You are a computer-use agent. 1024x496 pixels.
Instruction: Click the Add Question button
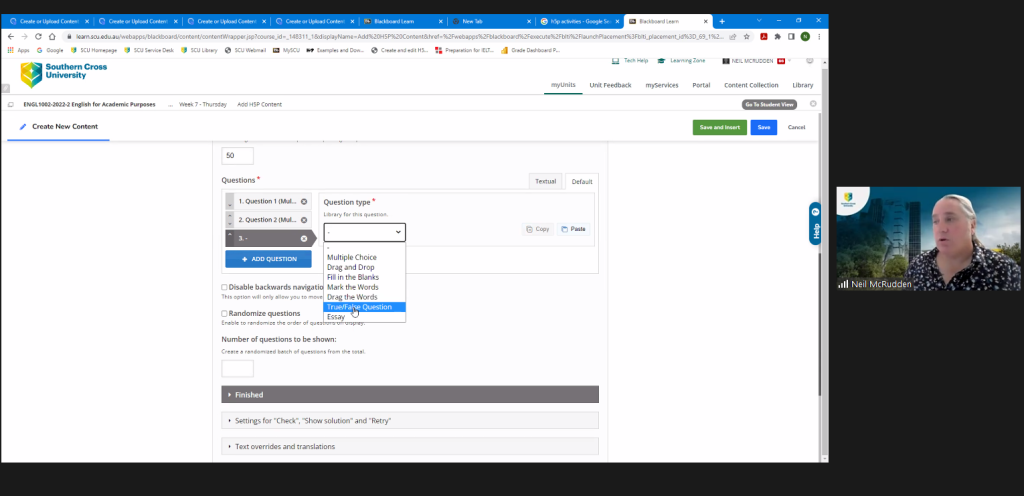(268, 259)
